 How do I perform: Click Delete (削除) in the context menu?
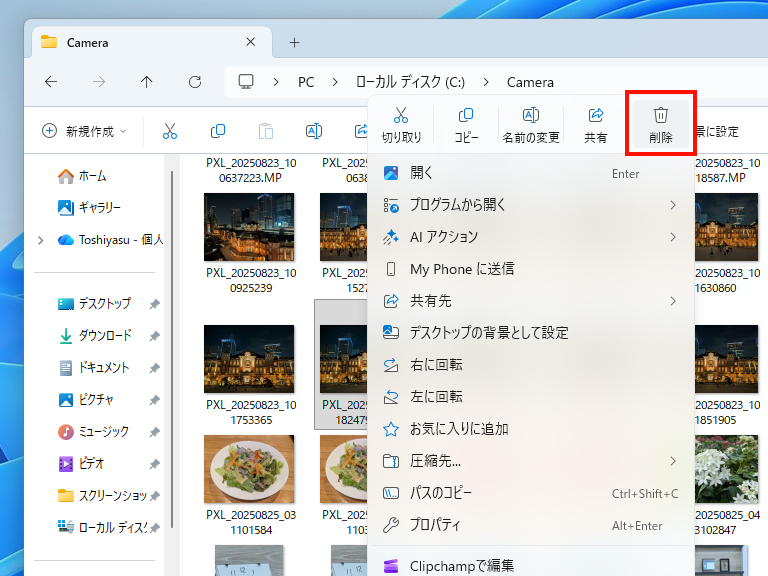660,124
